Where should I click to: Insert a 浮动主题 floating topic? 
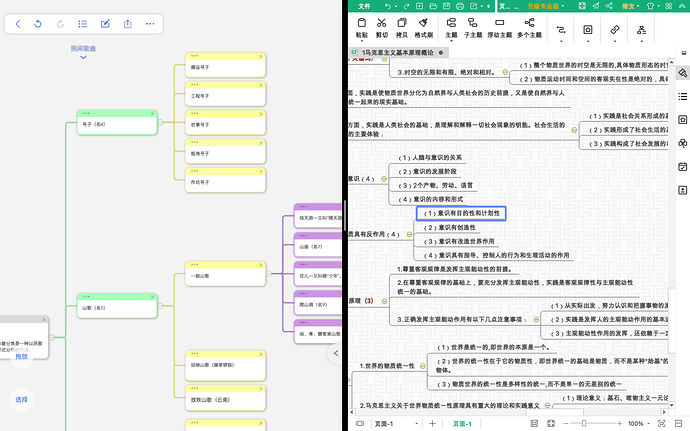coord(499,27)
